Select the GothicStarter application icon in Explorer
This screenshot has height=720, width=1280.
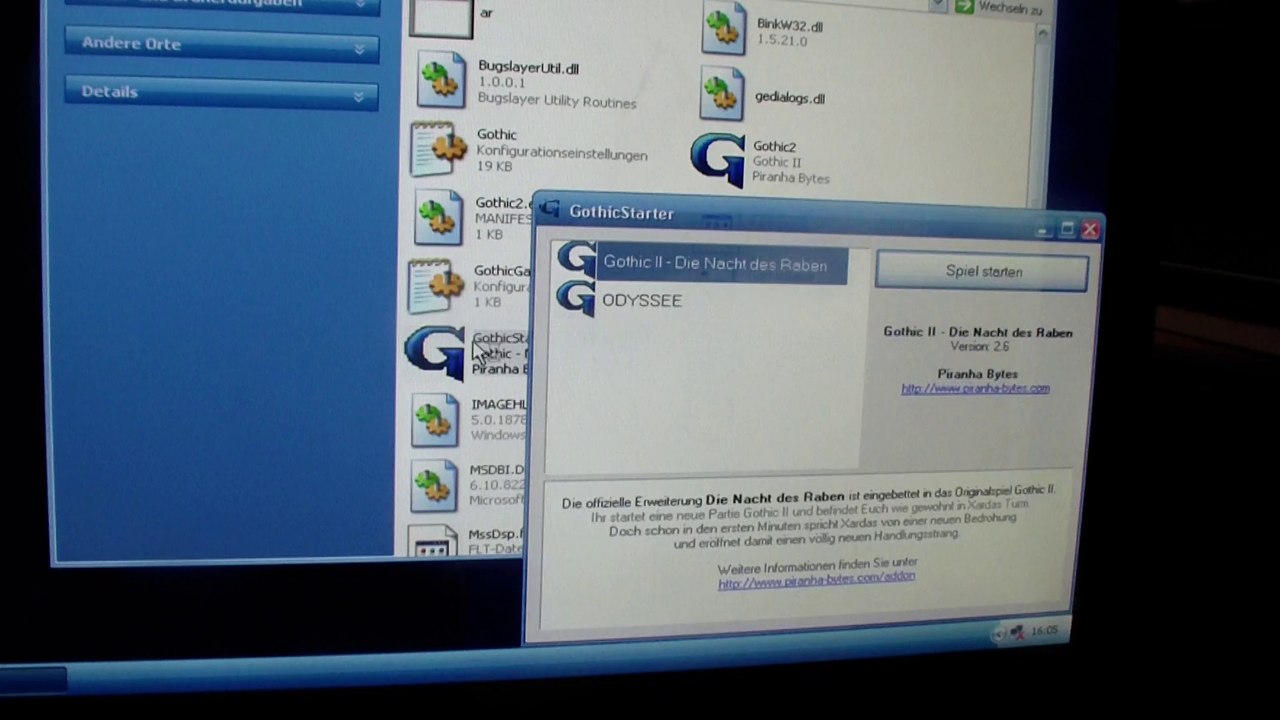coord(435,352)
